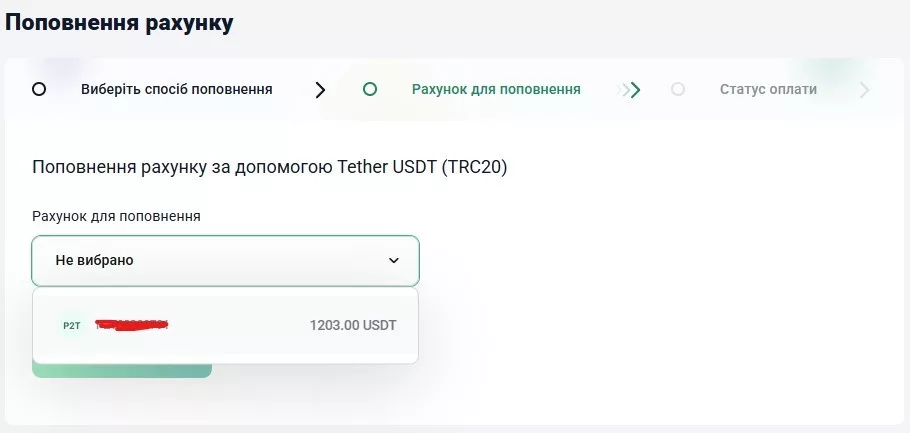Viewport: 910px width, 433px height.
Task: Click the green circle of step two
Action: [370, 89]
